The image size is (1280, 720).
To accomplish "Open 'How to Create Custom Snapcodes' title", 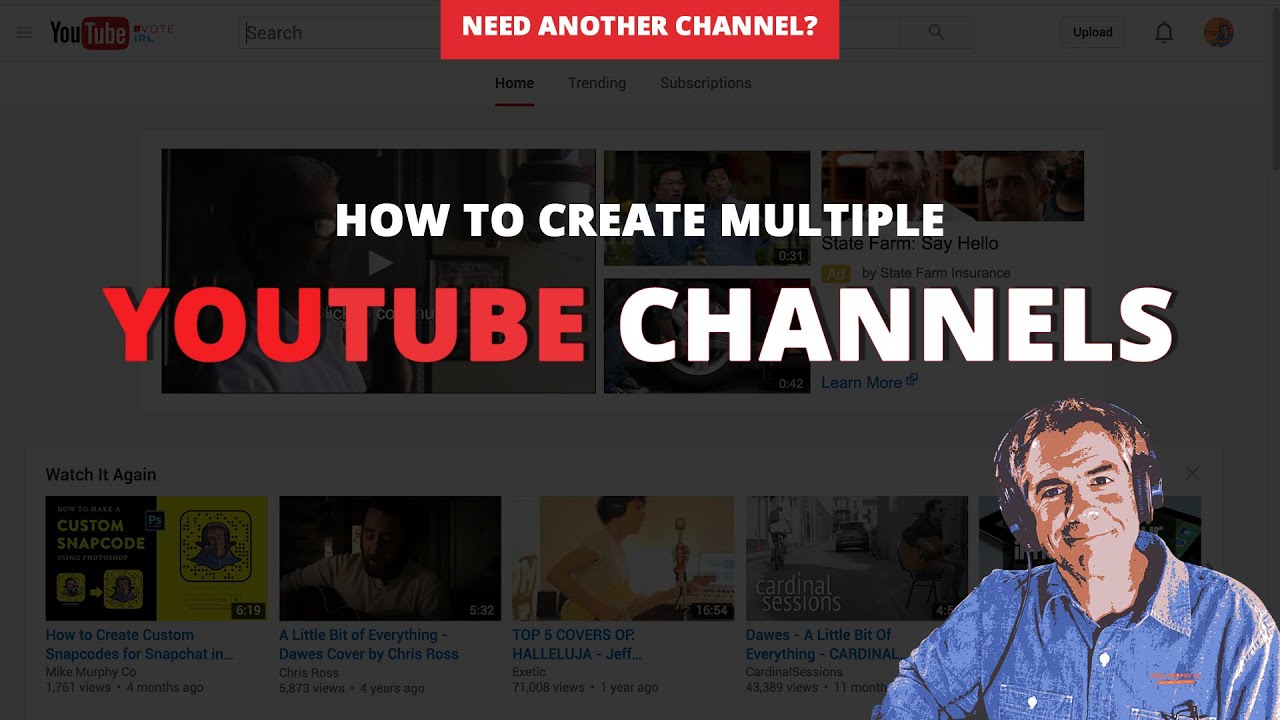I will [x=140, y=644].
